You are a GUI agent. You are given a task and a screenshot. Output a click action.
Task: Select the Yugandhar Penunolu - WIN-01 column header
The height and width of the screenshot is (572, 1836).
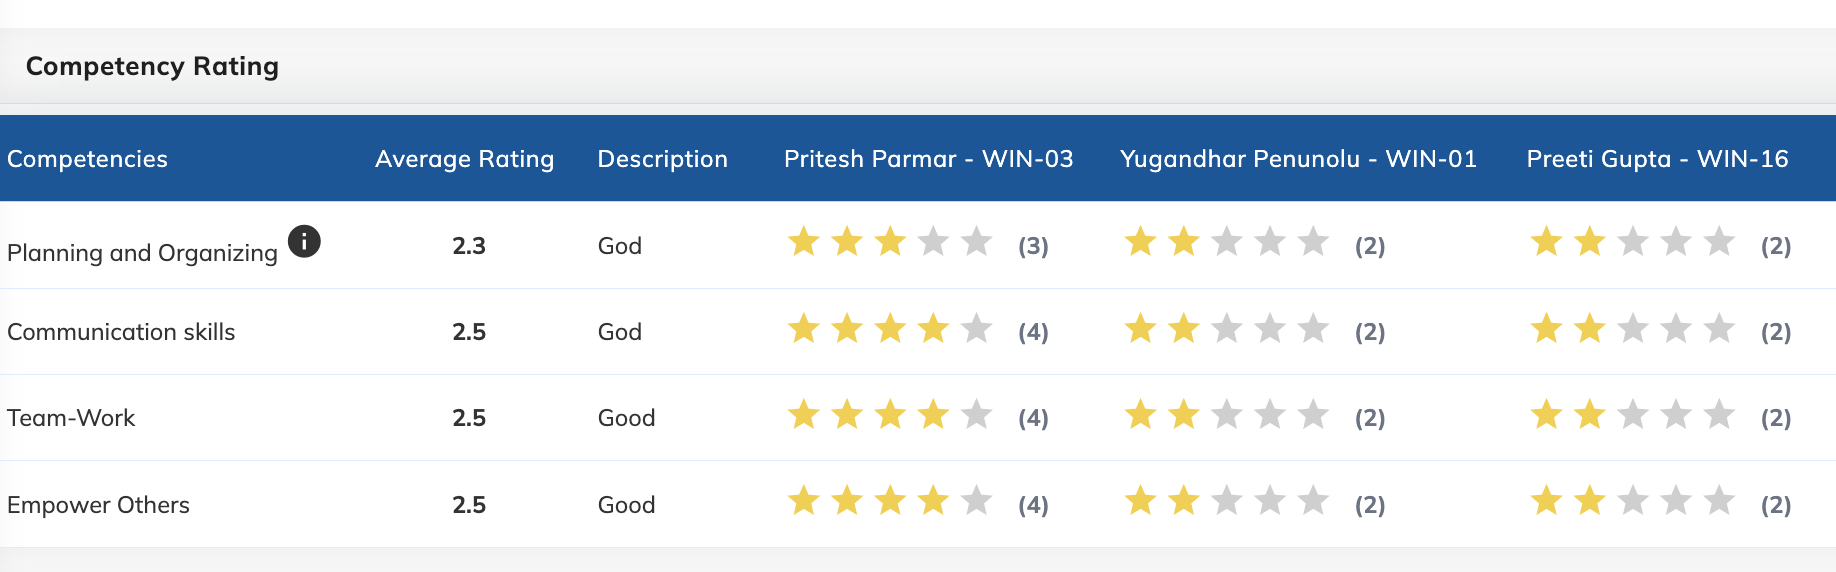(x=1298, y=159)
